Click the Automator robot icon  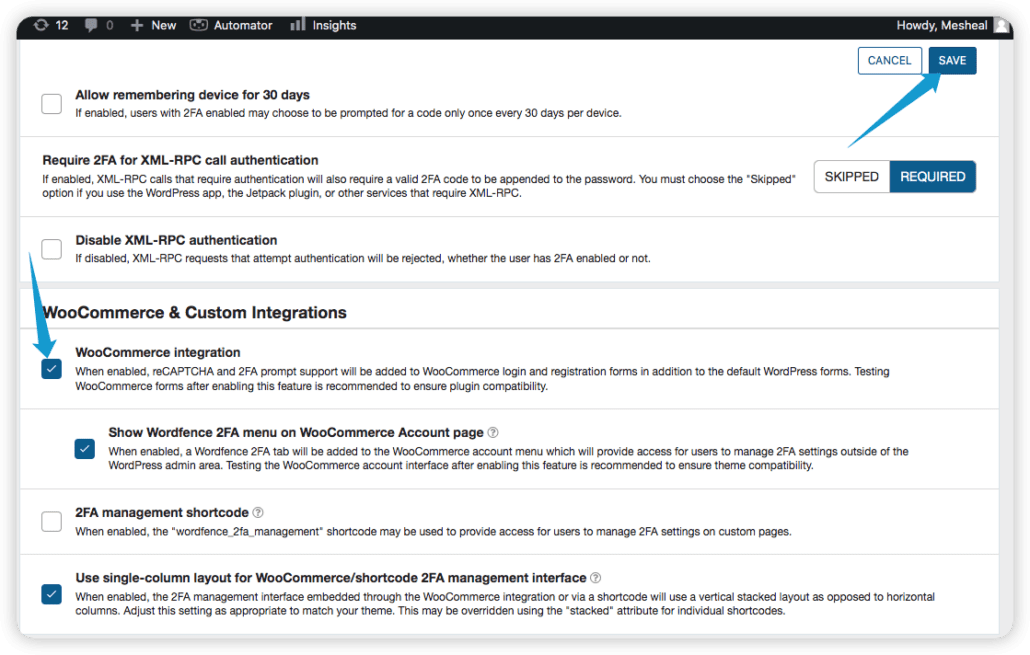click(198, 25)
